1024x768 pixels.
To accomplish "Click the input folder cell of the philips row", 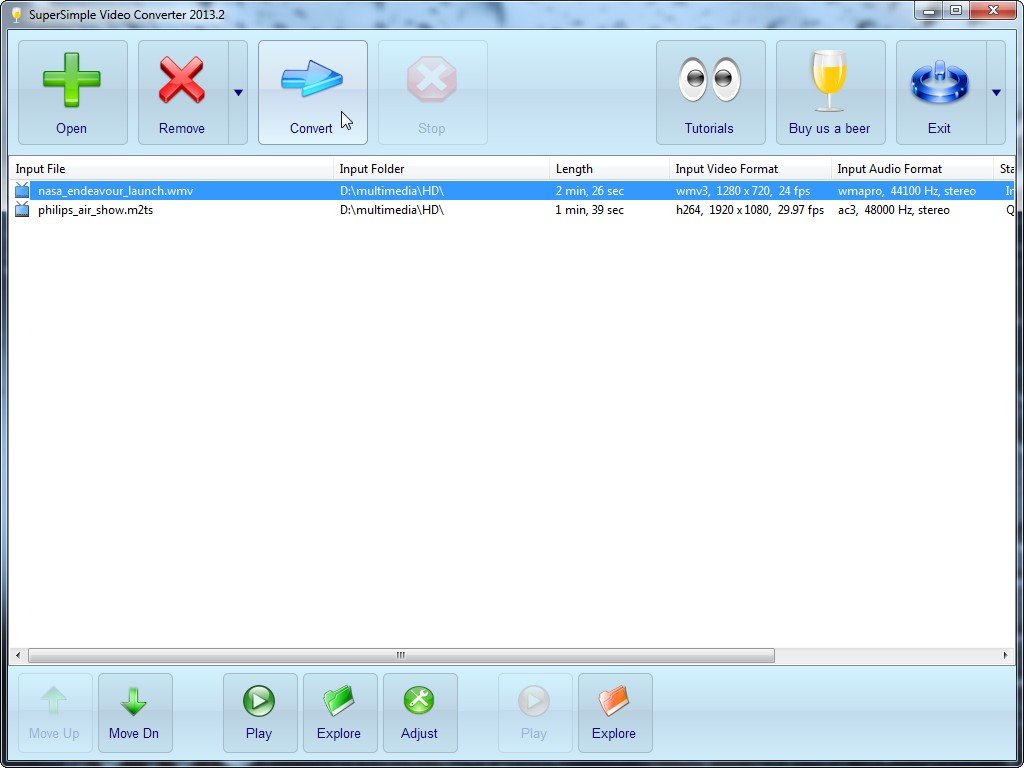I will pos(392,210).
